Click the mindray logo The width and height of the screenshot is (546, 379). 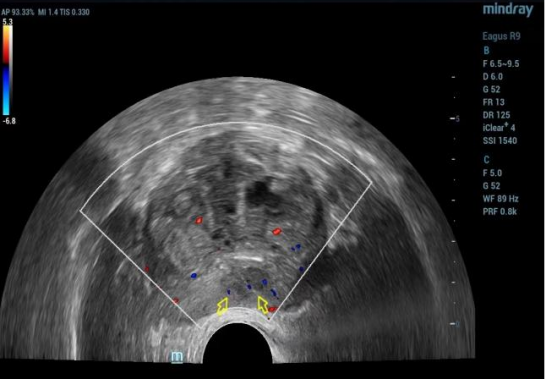click(x=508, y=10)
